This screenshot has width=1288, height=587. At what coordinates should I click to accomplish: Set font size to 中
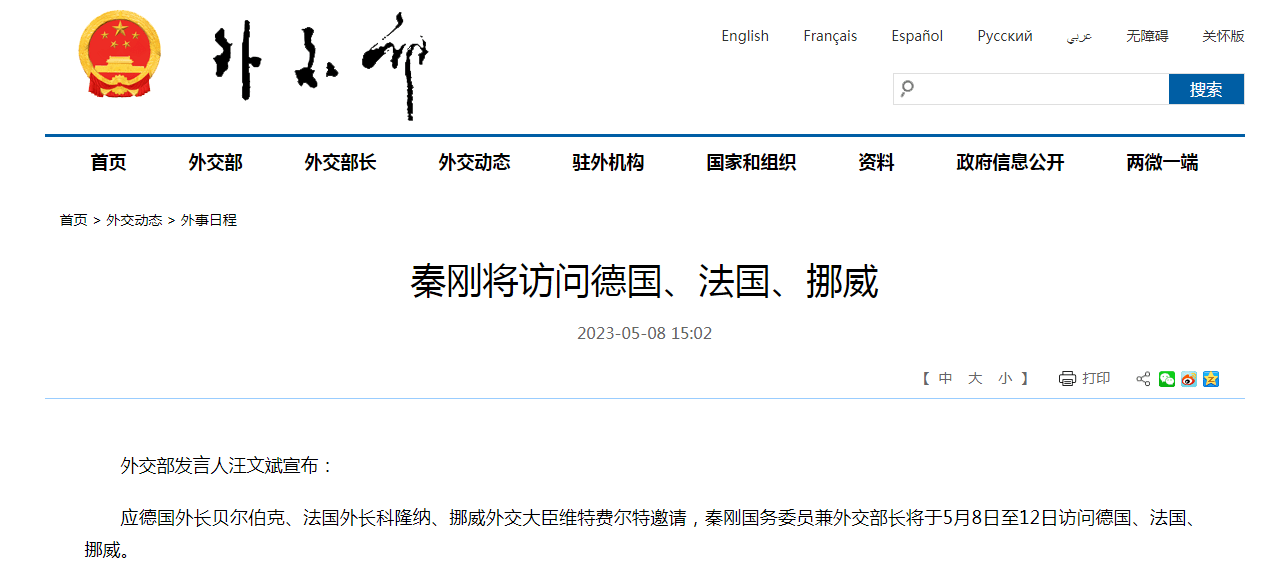click(x=946, y=379)
